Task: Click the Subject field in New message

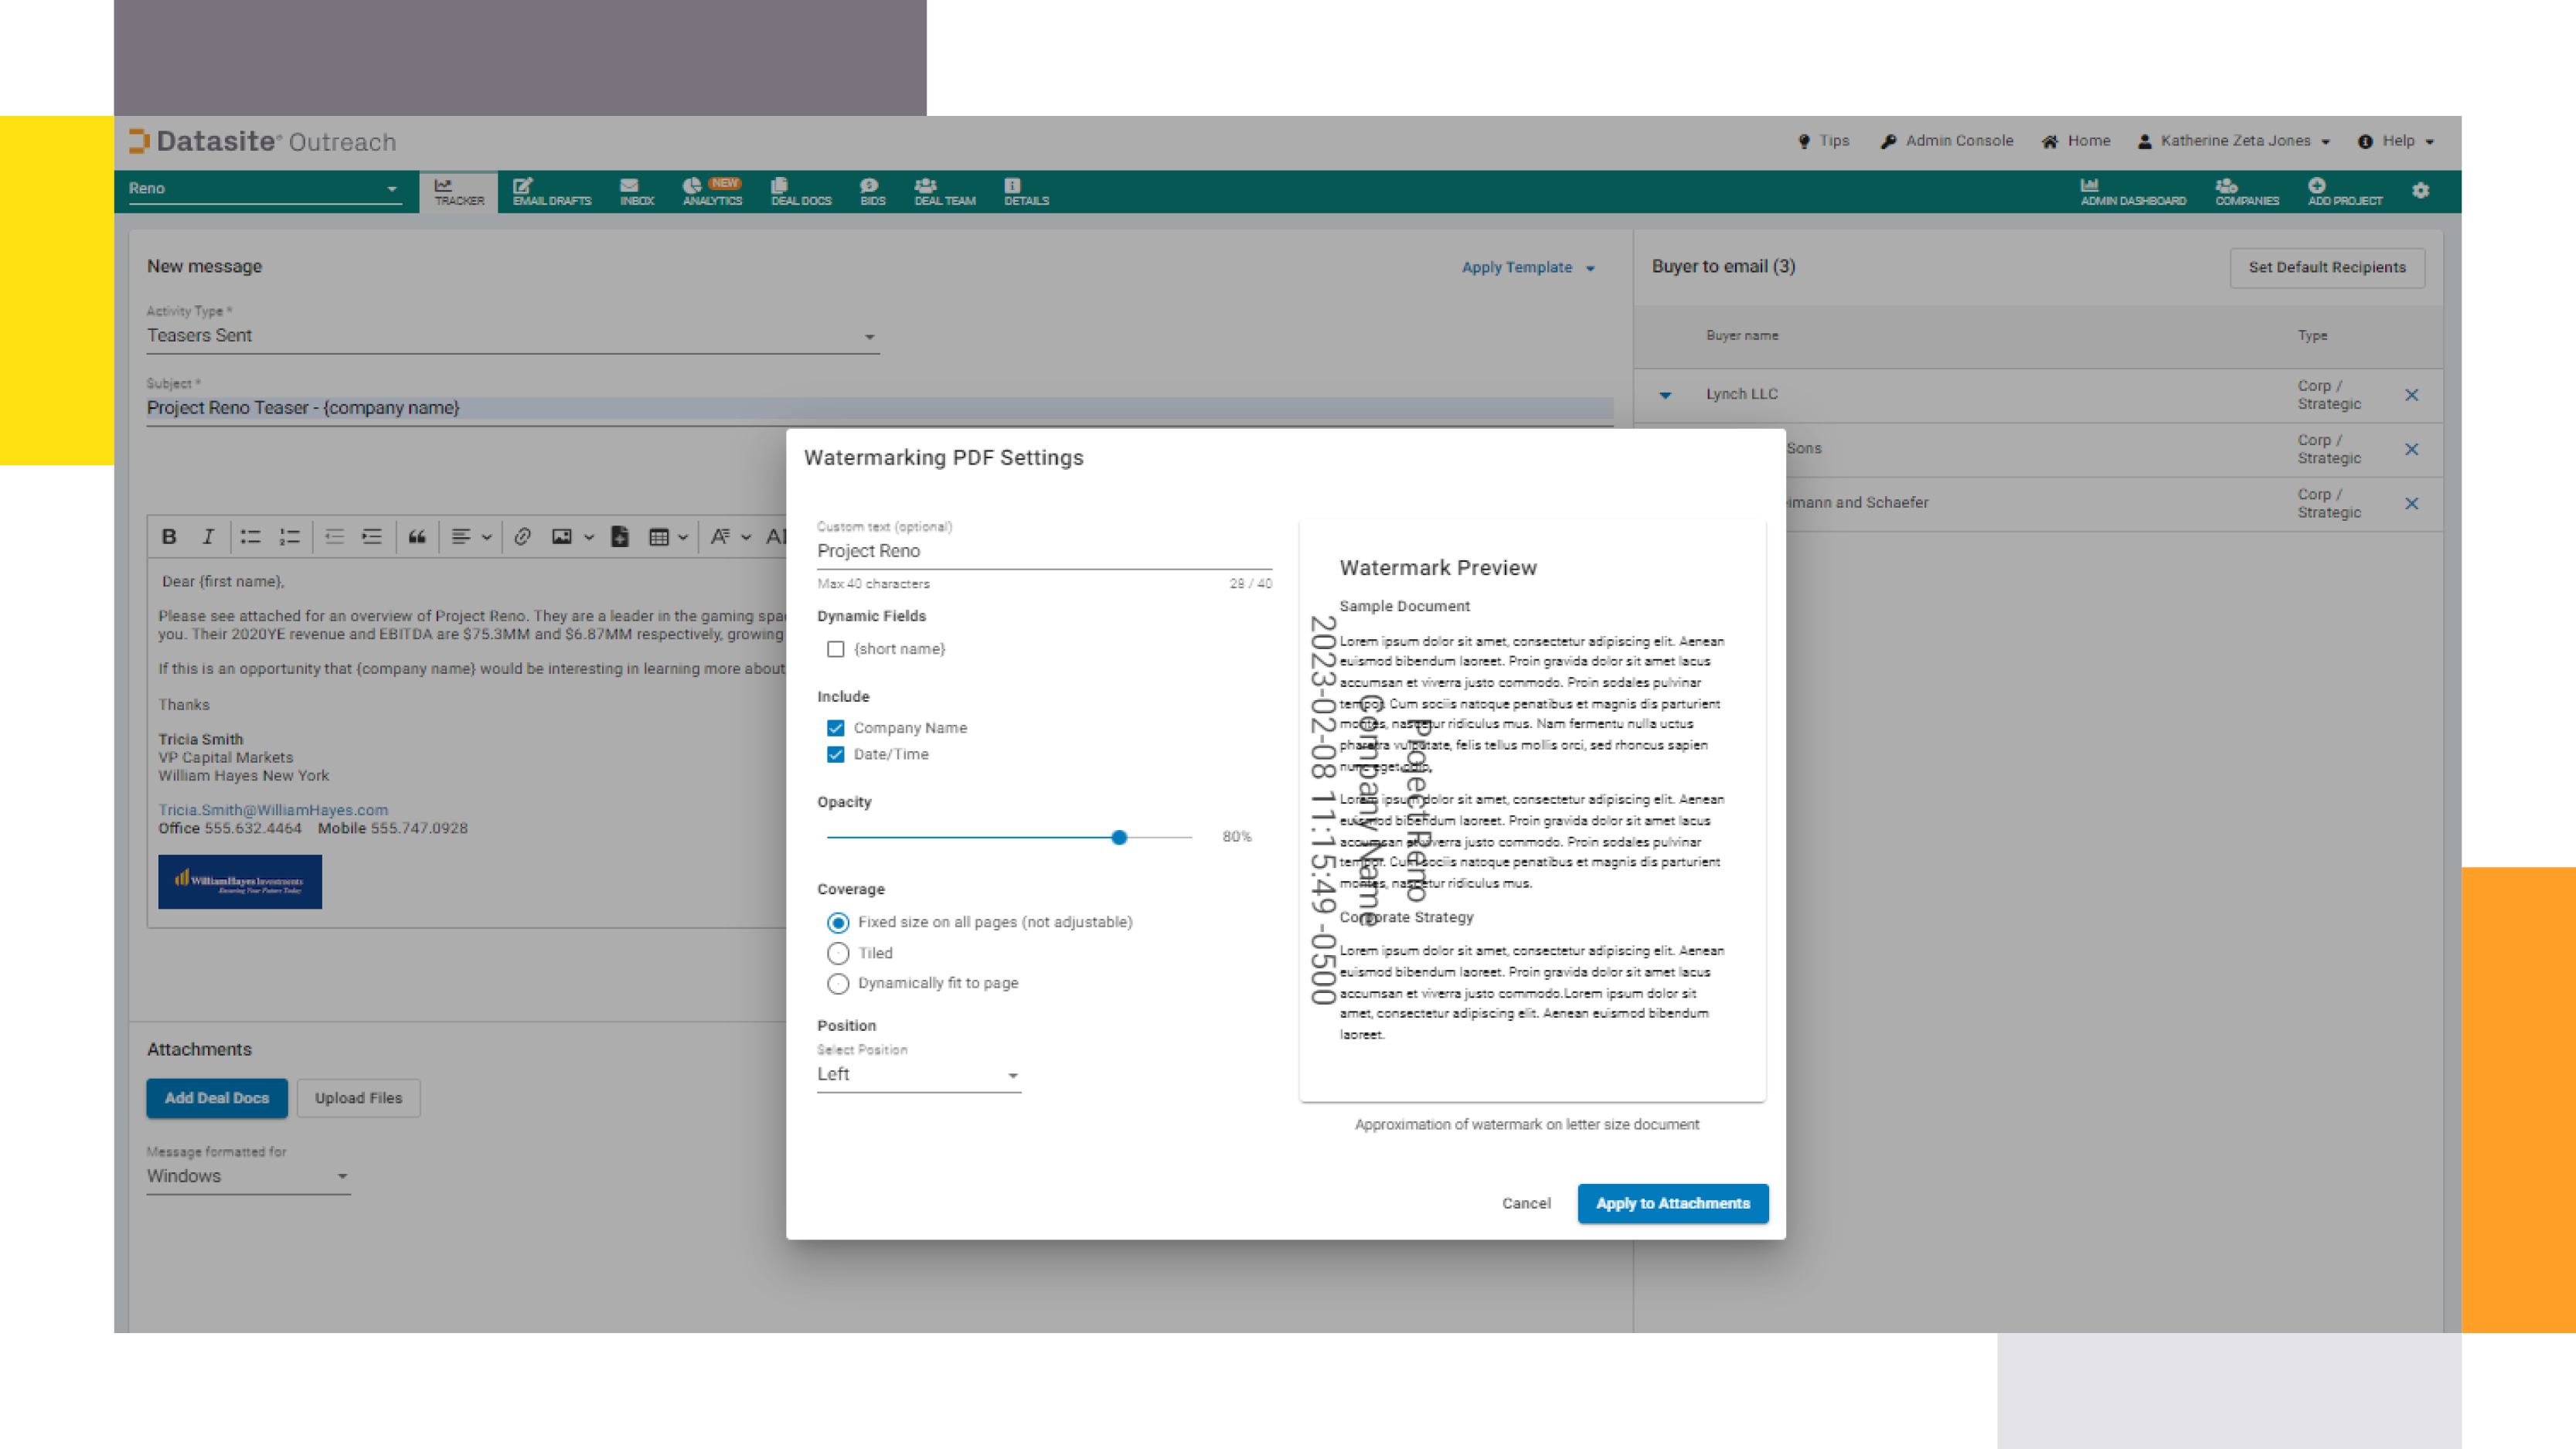Action: point(880,408)
